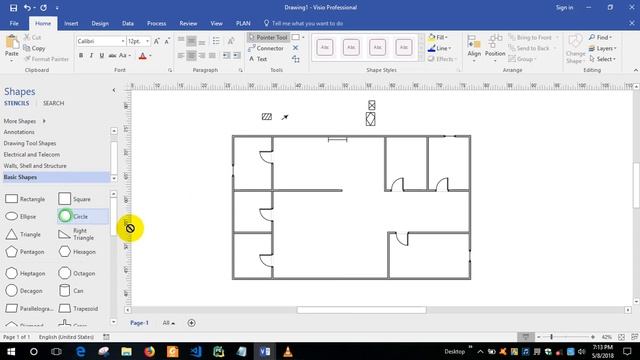Image resolution: width=640 pixels, height=360 pixels.
Task: Toggle strikethrough formatting
Action: [112, 56]
